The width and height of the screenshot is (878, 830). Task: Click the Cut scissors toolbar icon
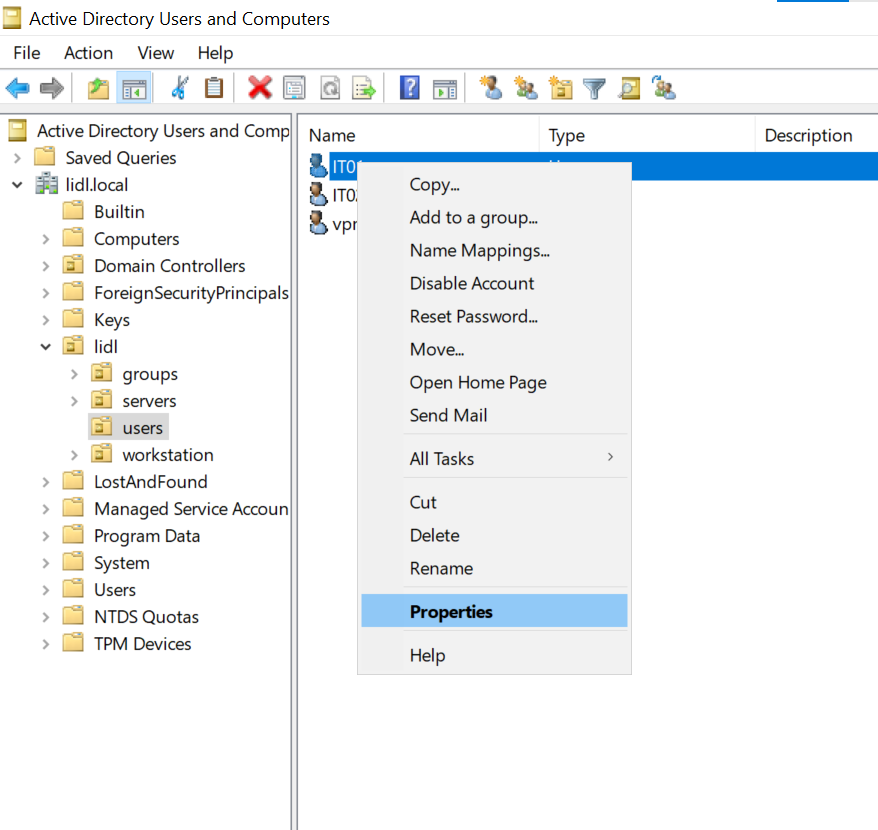tap(180, 88)
